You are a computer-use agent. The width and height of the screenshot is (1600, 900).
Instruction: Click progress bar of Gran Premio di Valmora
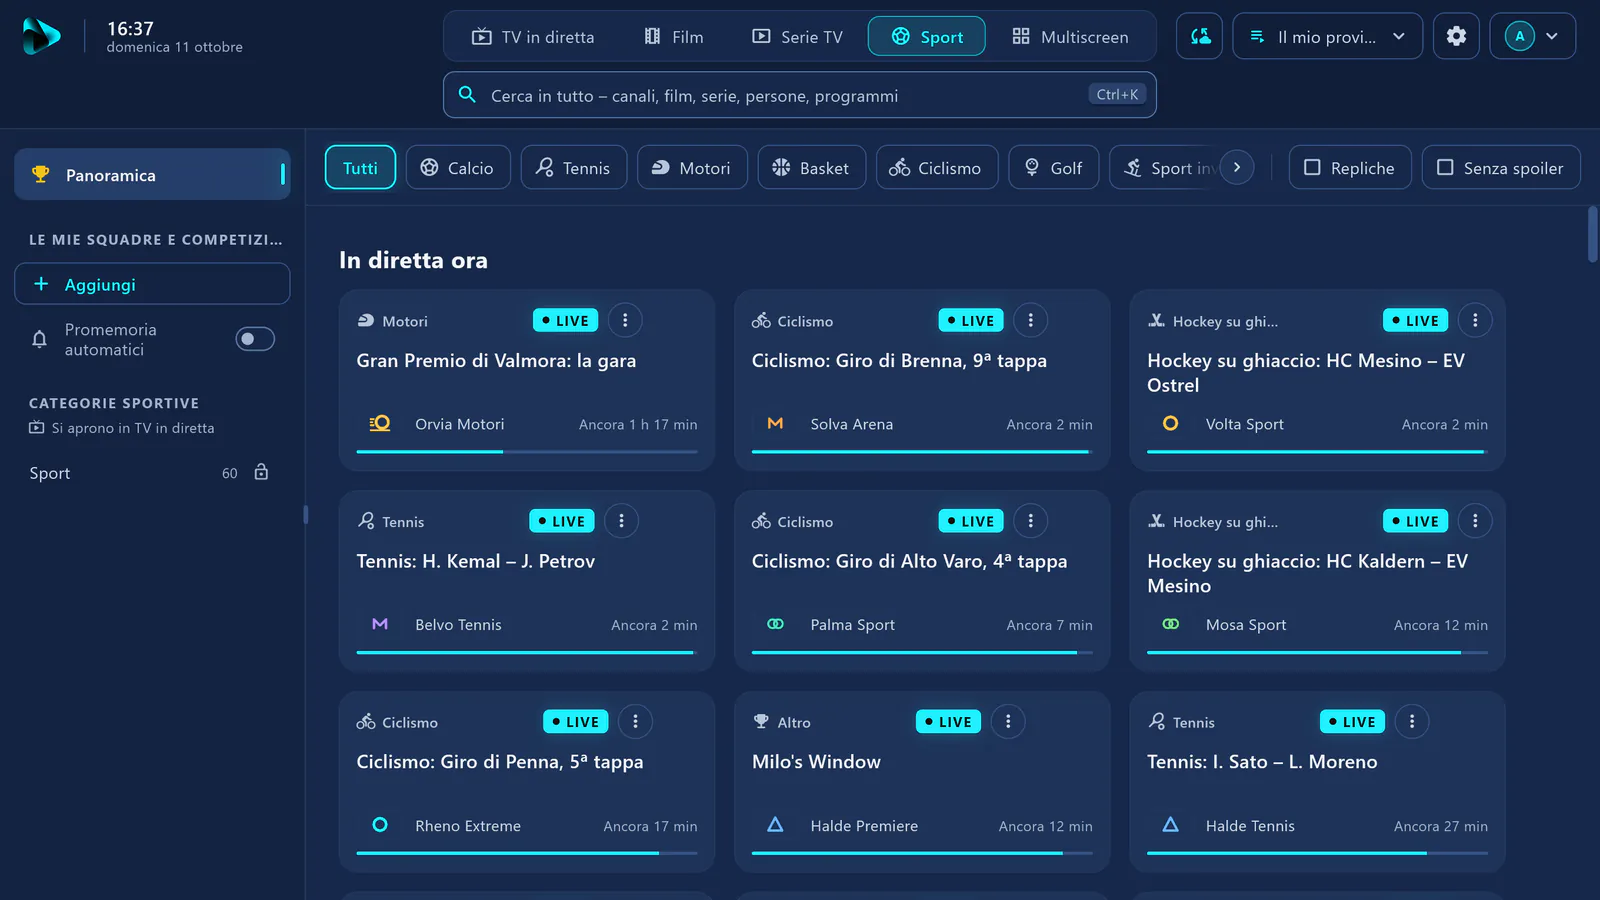(x=527, y=452)
